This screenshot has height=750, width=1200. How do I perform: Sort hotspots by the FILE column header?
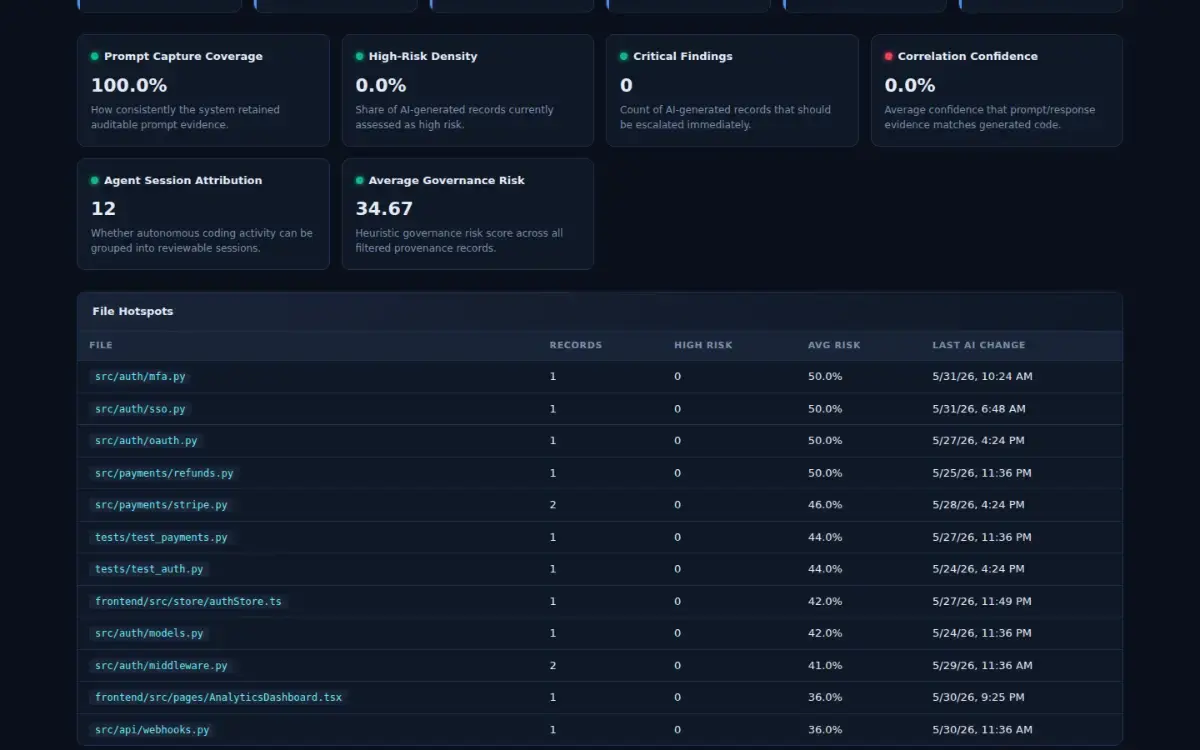101,345
